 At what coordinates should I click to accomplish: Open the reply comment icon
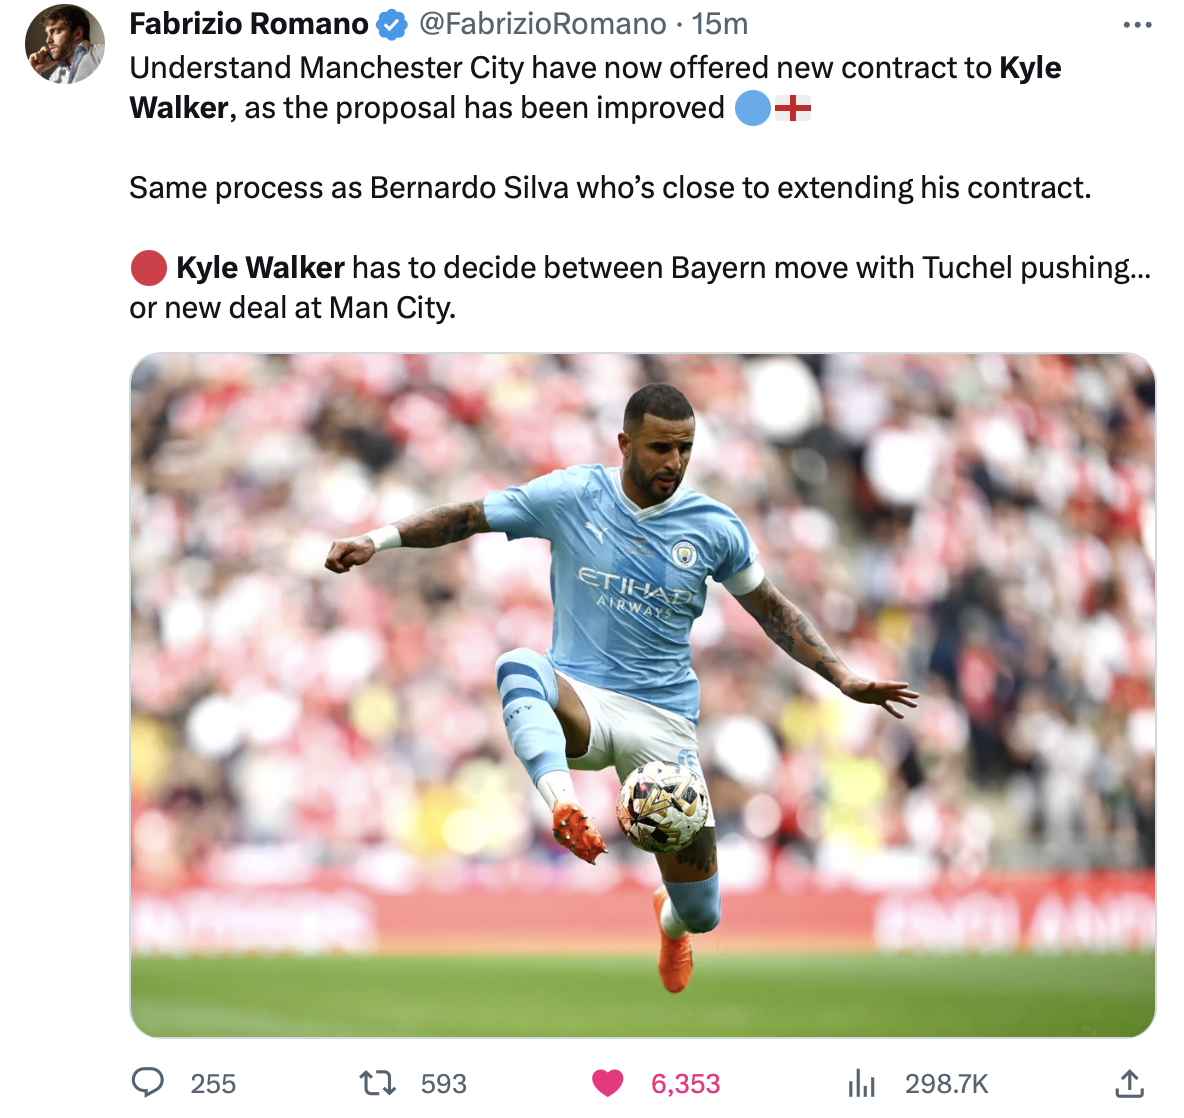click(147, 1083)
